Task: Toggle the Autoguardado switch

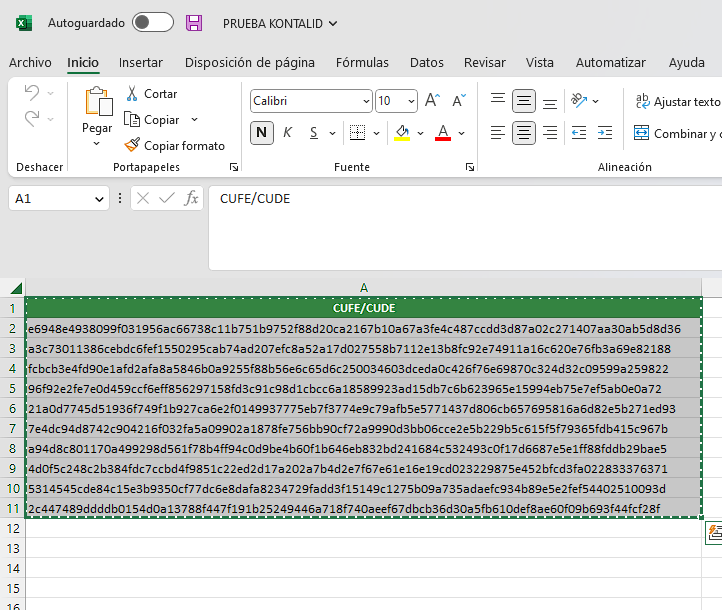Action: pos(153,23)
